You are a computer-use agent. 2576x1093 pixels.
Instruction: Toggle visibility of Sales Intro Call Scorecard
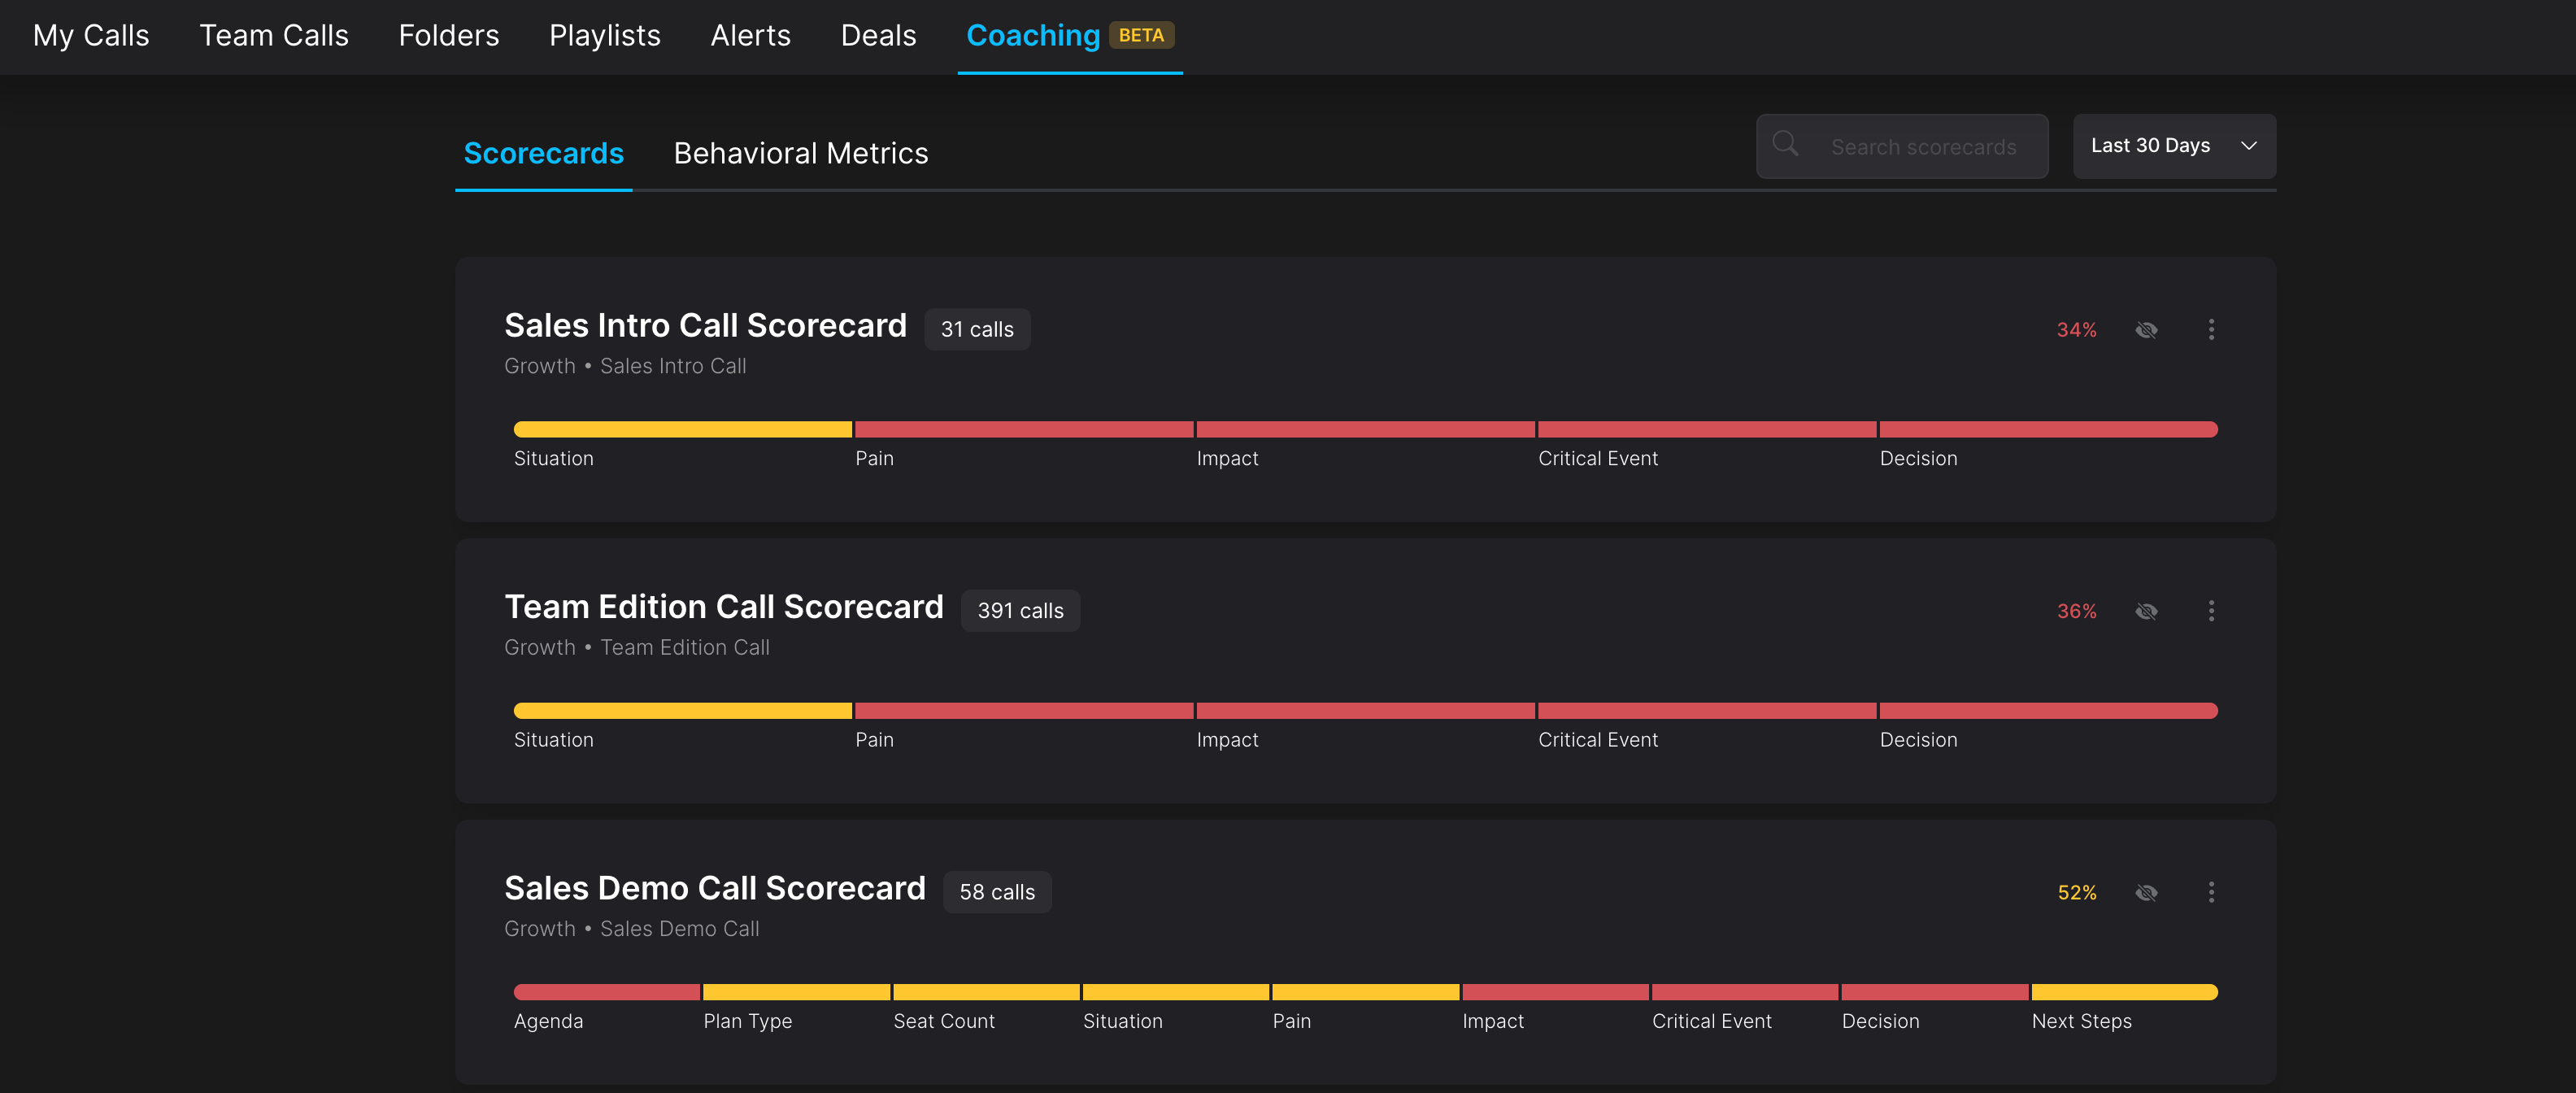[2146, 330]
